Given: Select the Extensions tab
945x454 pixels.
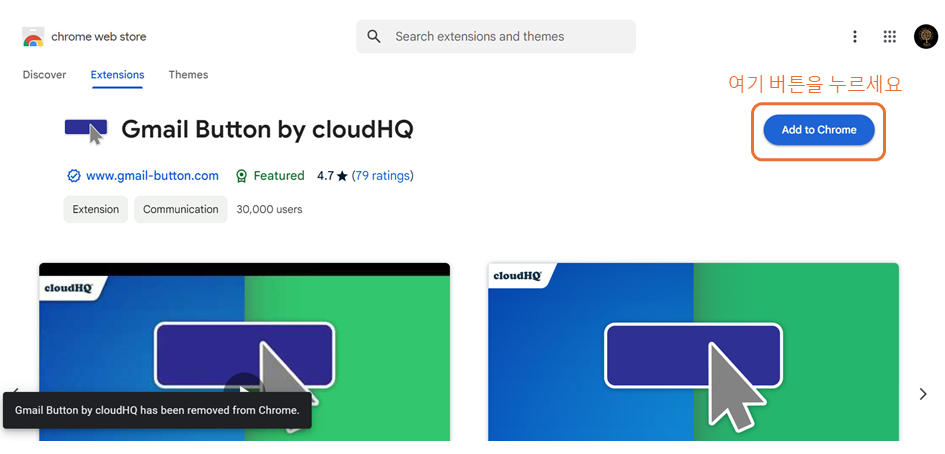Looking at the screenshot, I should 118,75.
